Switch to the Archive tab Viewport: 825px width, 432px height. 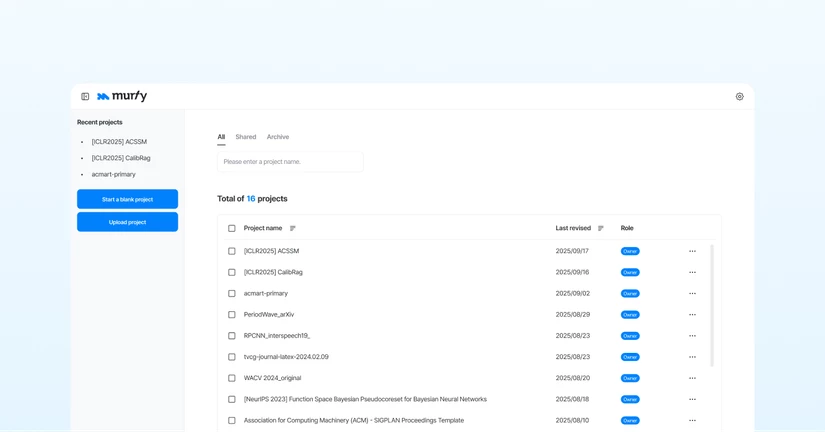(278, 137)
